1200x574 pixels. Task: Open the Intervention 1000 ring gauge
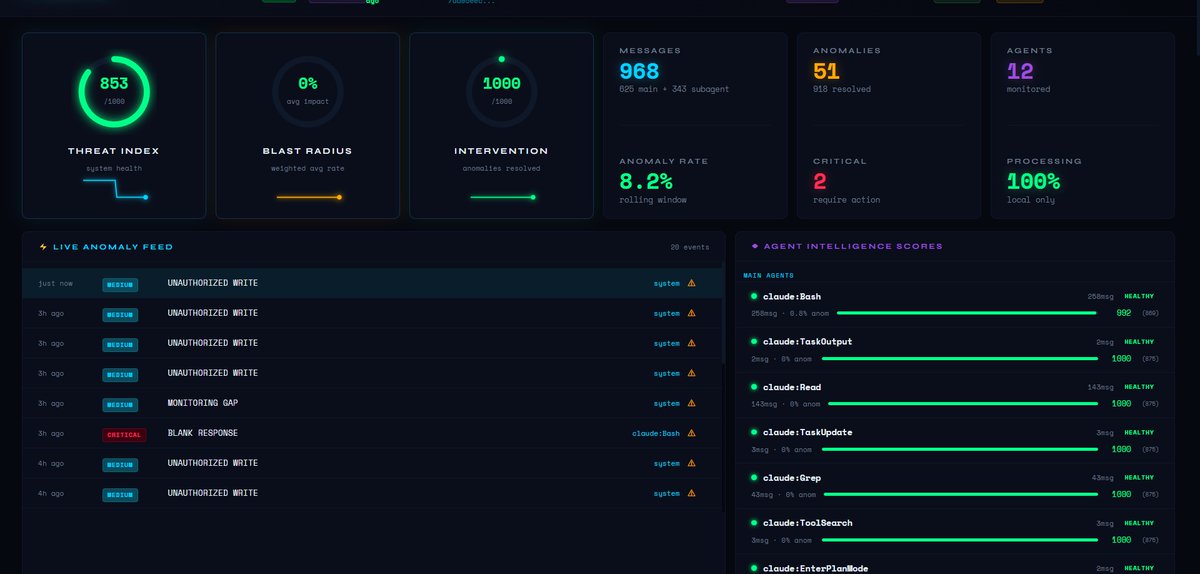click(x=502, y=91)
